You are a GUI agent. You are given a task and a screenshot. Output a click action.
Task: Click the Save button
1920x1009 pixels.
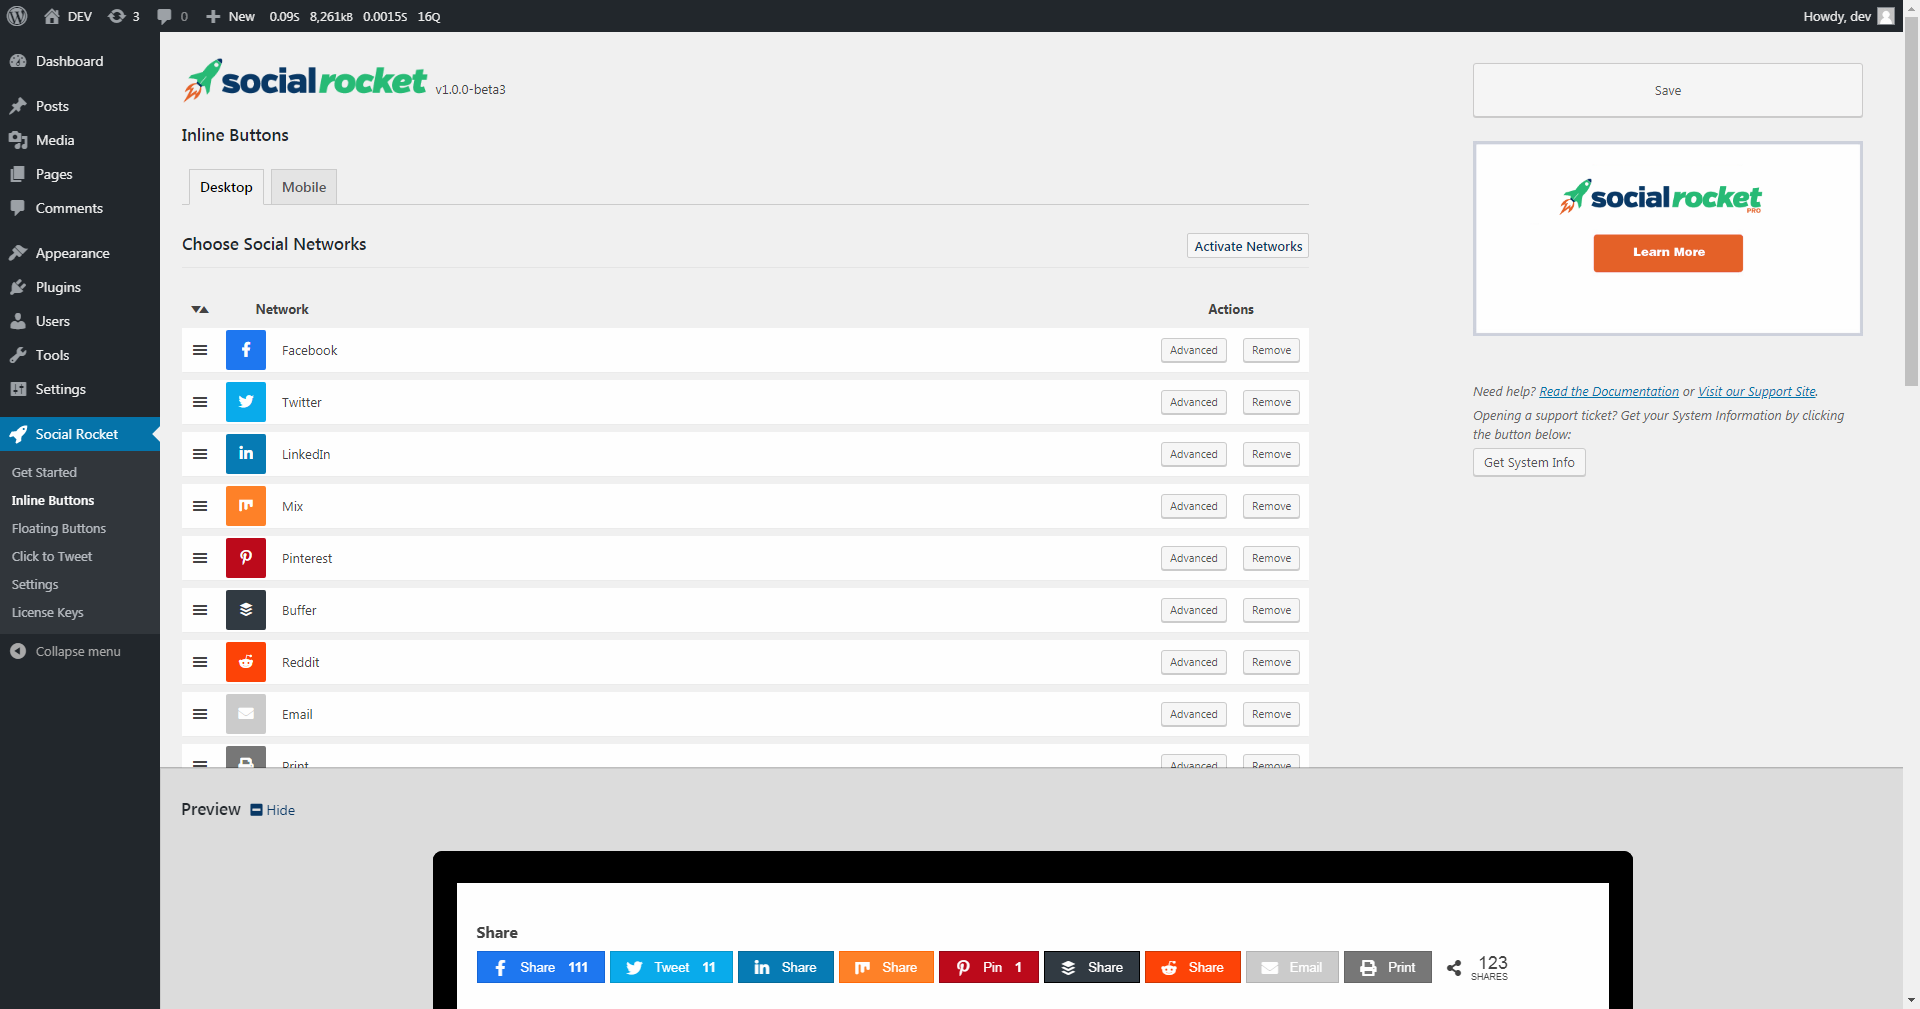pyautogui.click(x=1667, y=90)
